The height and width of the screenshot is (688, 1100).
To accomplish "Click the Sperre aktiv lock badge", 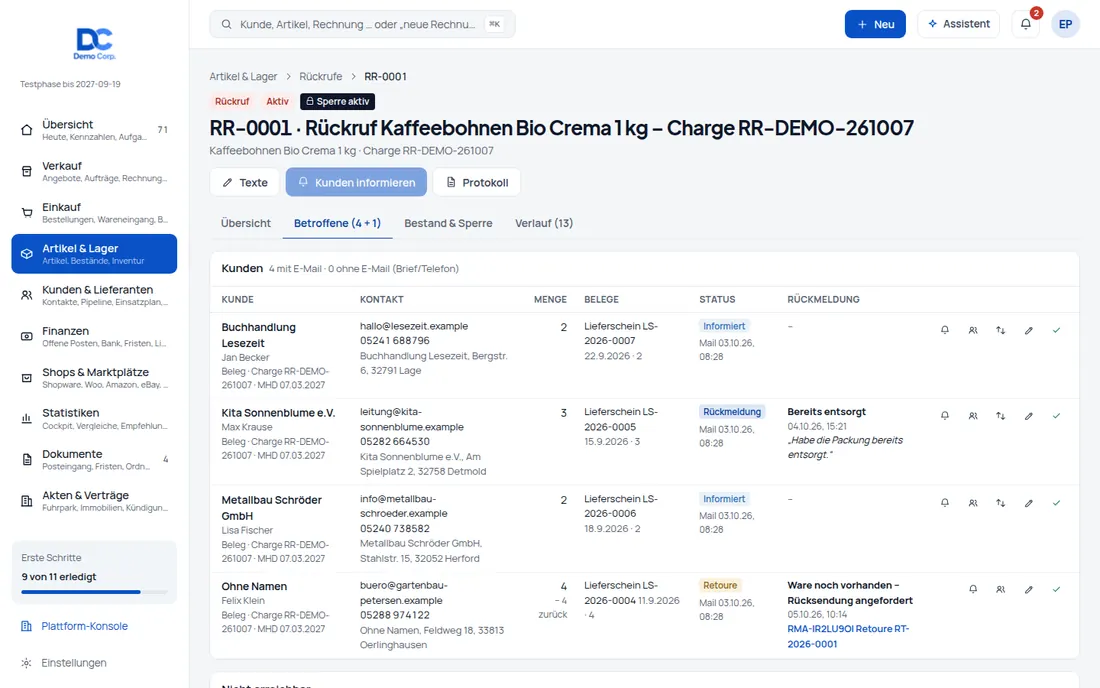I will [337, 101].
